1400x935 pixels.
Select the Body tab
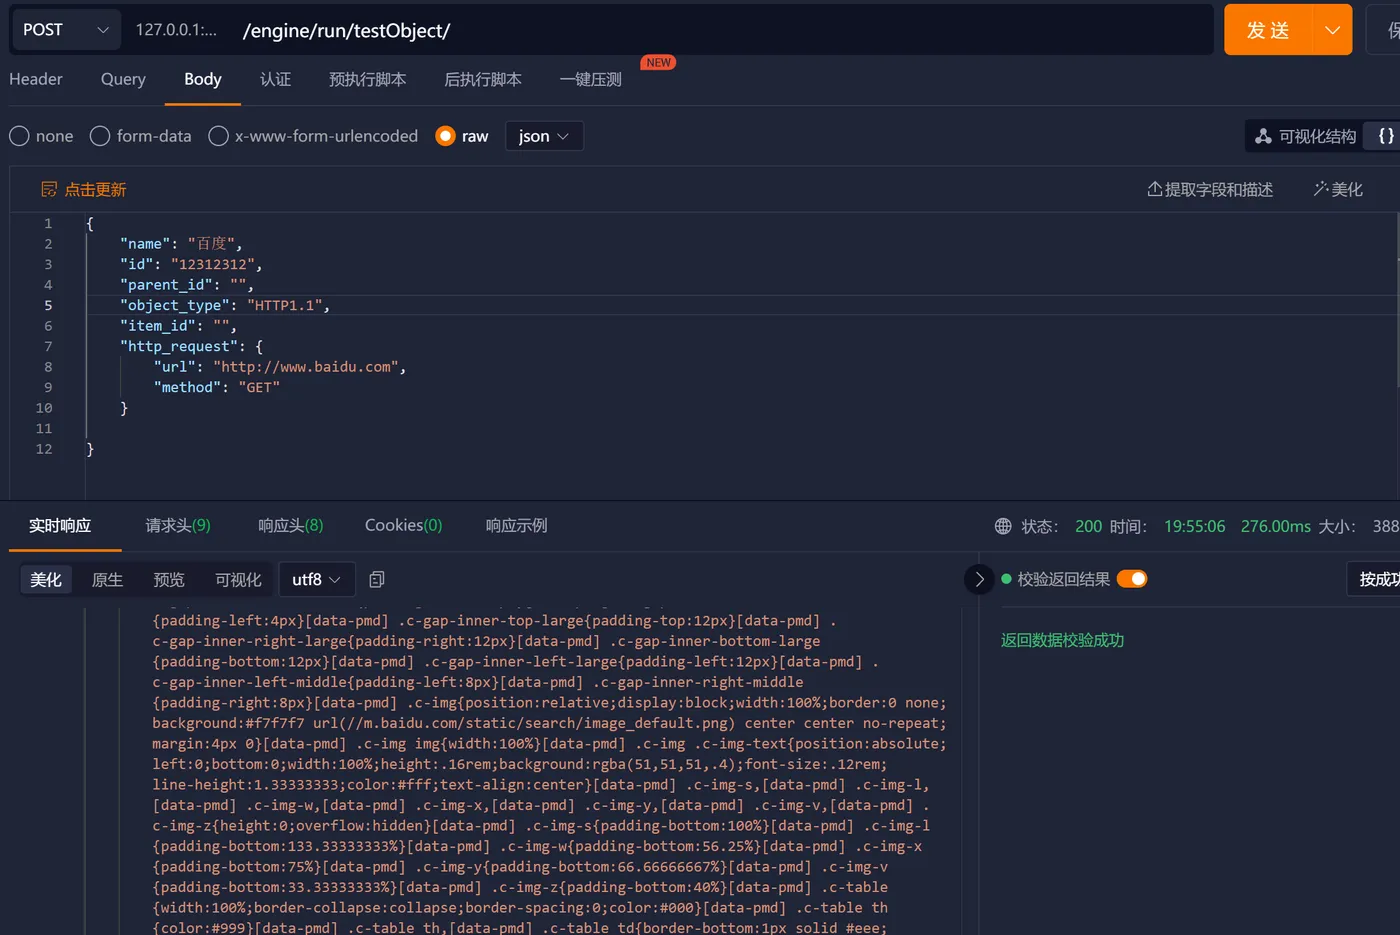coord(203,79)
